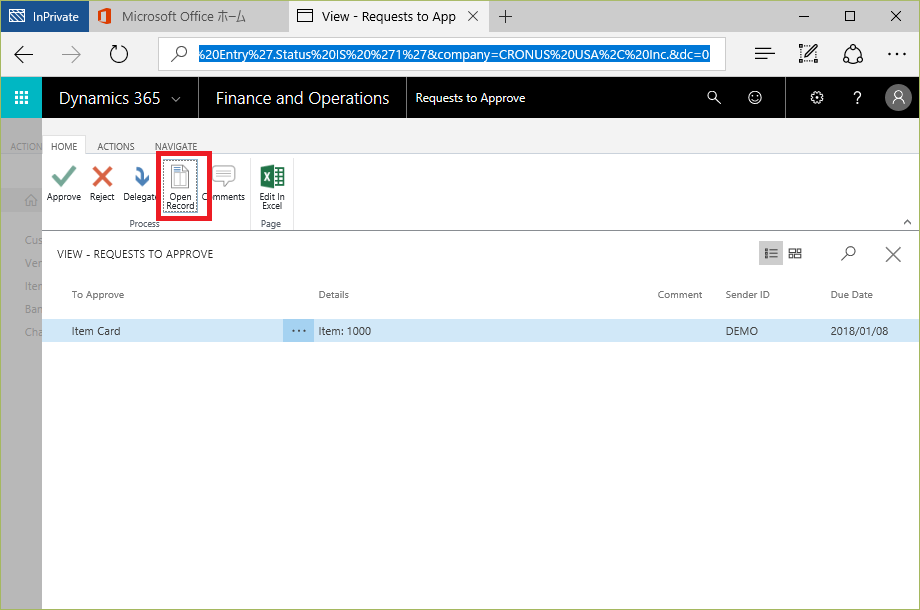Select the View - Requests to App browser tab

(x=388, y=16)
